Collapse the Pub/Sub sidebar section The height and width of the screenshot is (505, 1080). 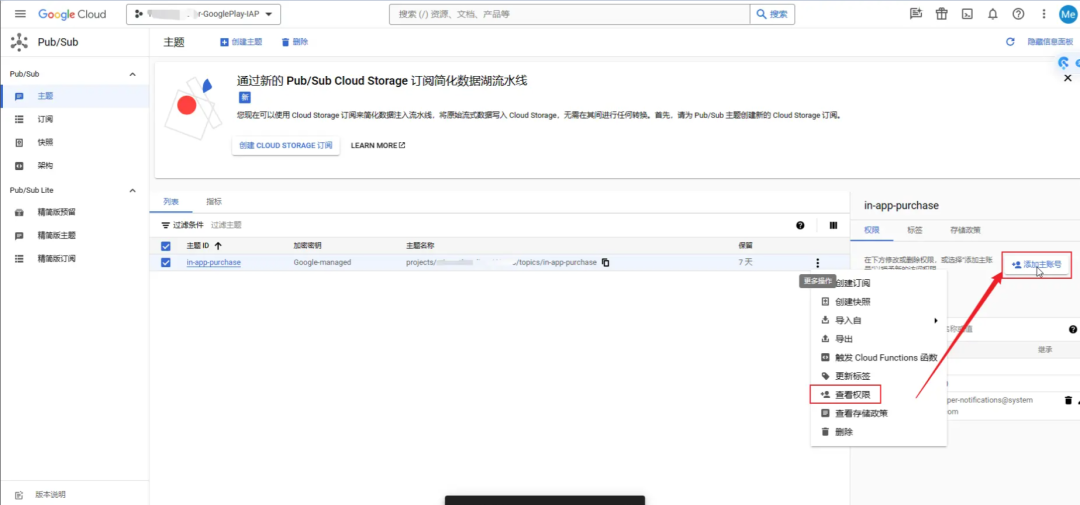point(133,74)
